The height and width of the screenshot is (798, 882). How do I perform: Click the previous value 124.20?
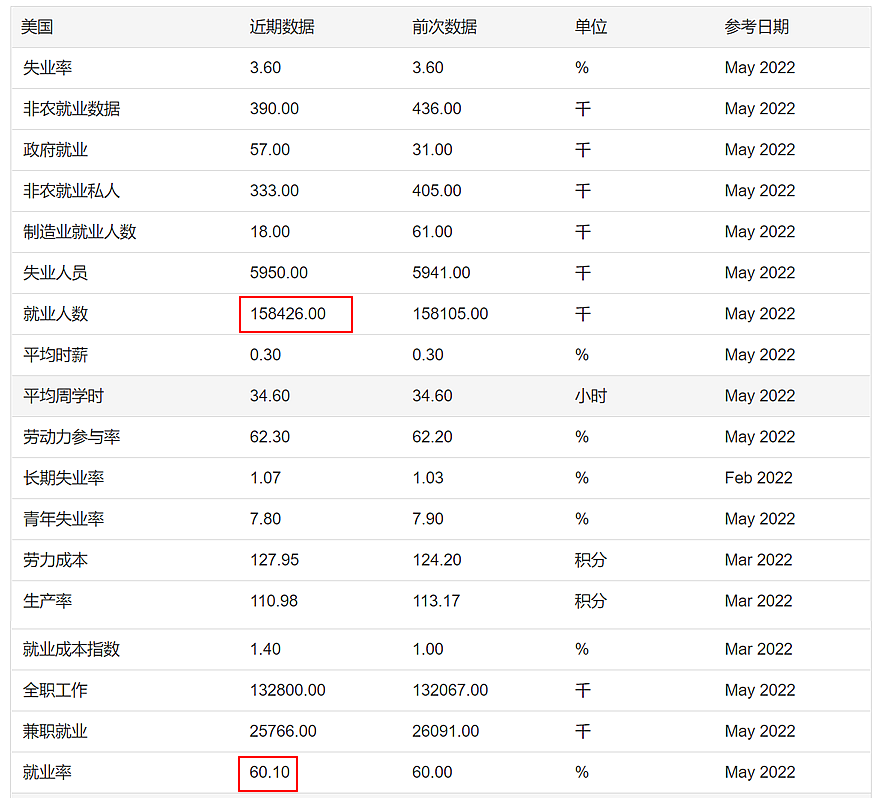436,560
